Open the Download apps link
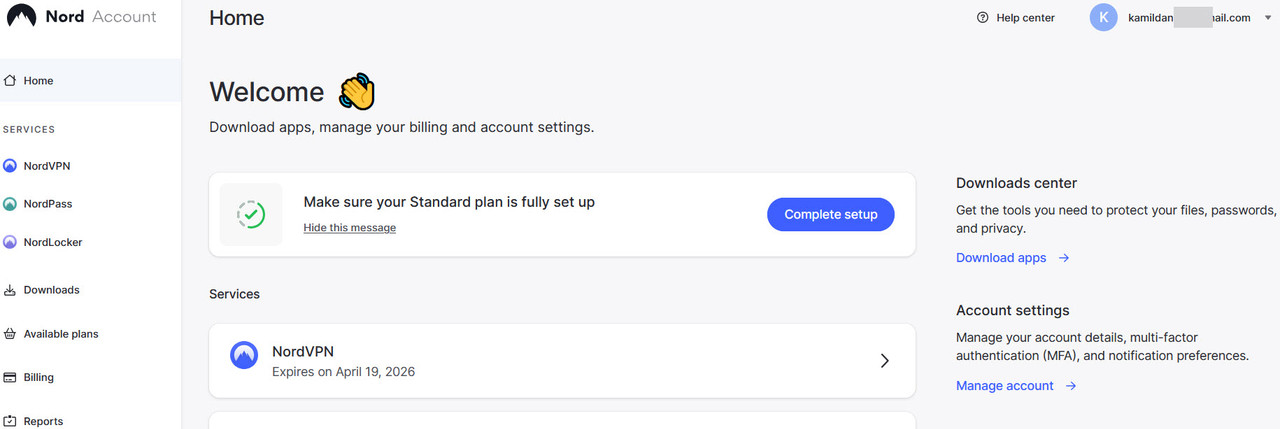Screen dimensions: 1280x429 pyautogui.click(x=1001, y=258)
